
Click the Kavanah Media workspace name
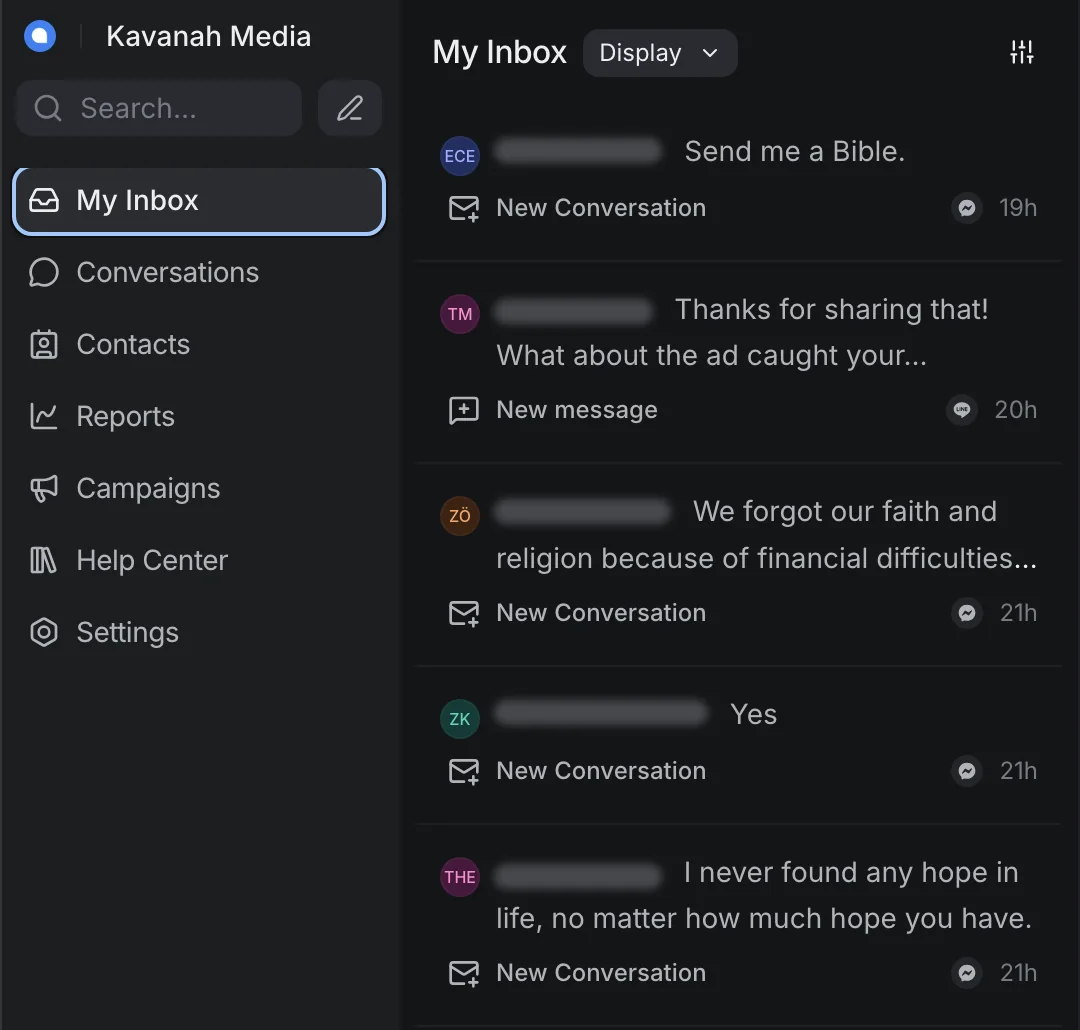click(208, 36)
